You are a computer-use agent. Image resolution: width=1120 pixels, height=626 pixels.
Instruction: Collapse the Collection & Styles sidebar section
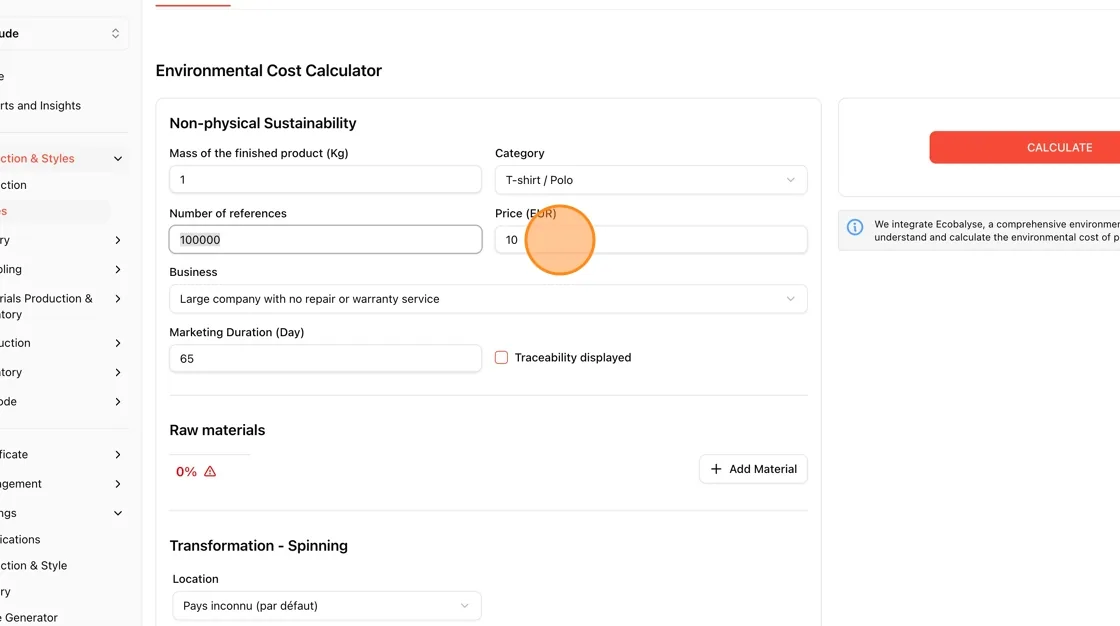click(x=118, y=159)
